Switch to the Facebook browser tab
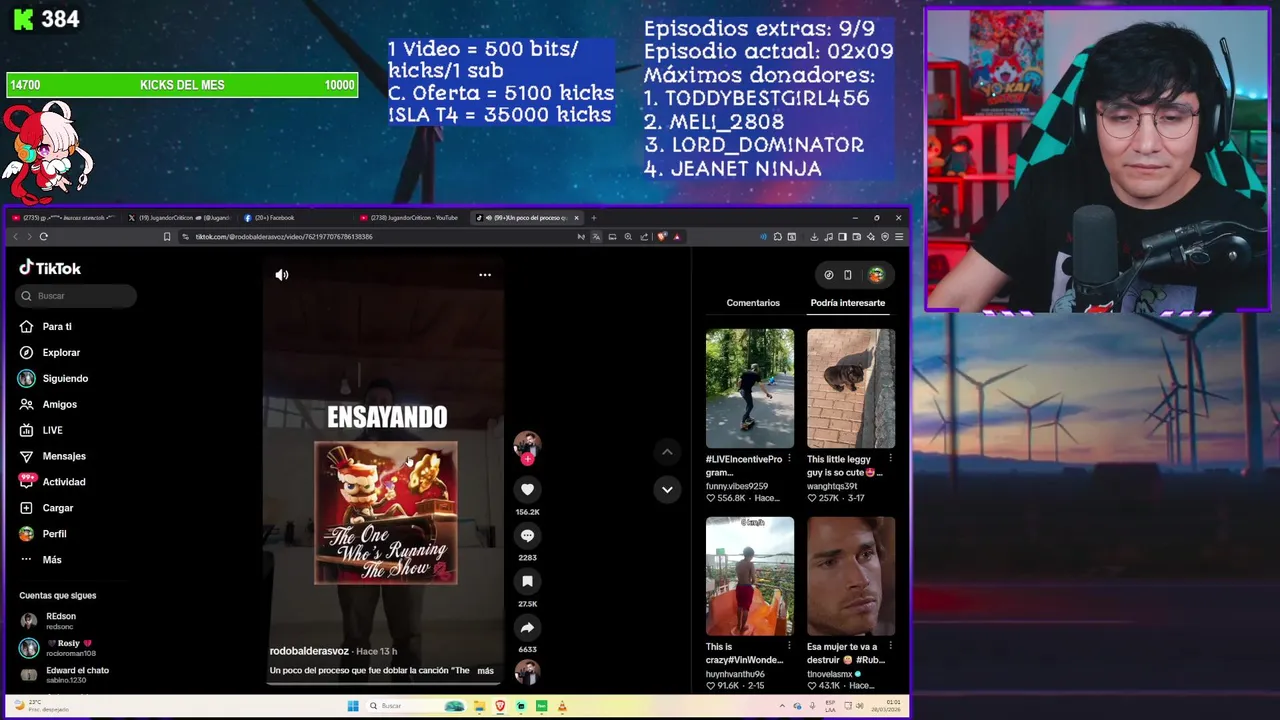The image size is (1280, 720). click(x=274, y=218)
